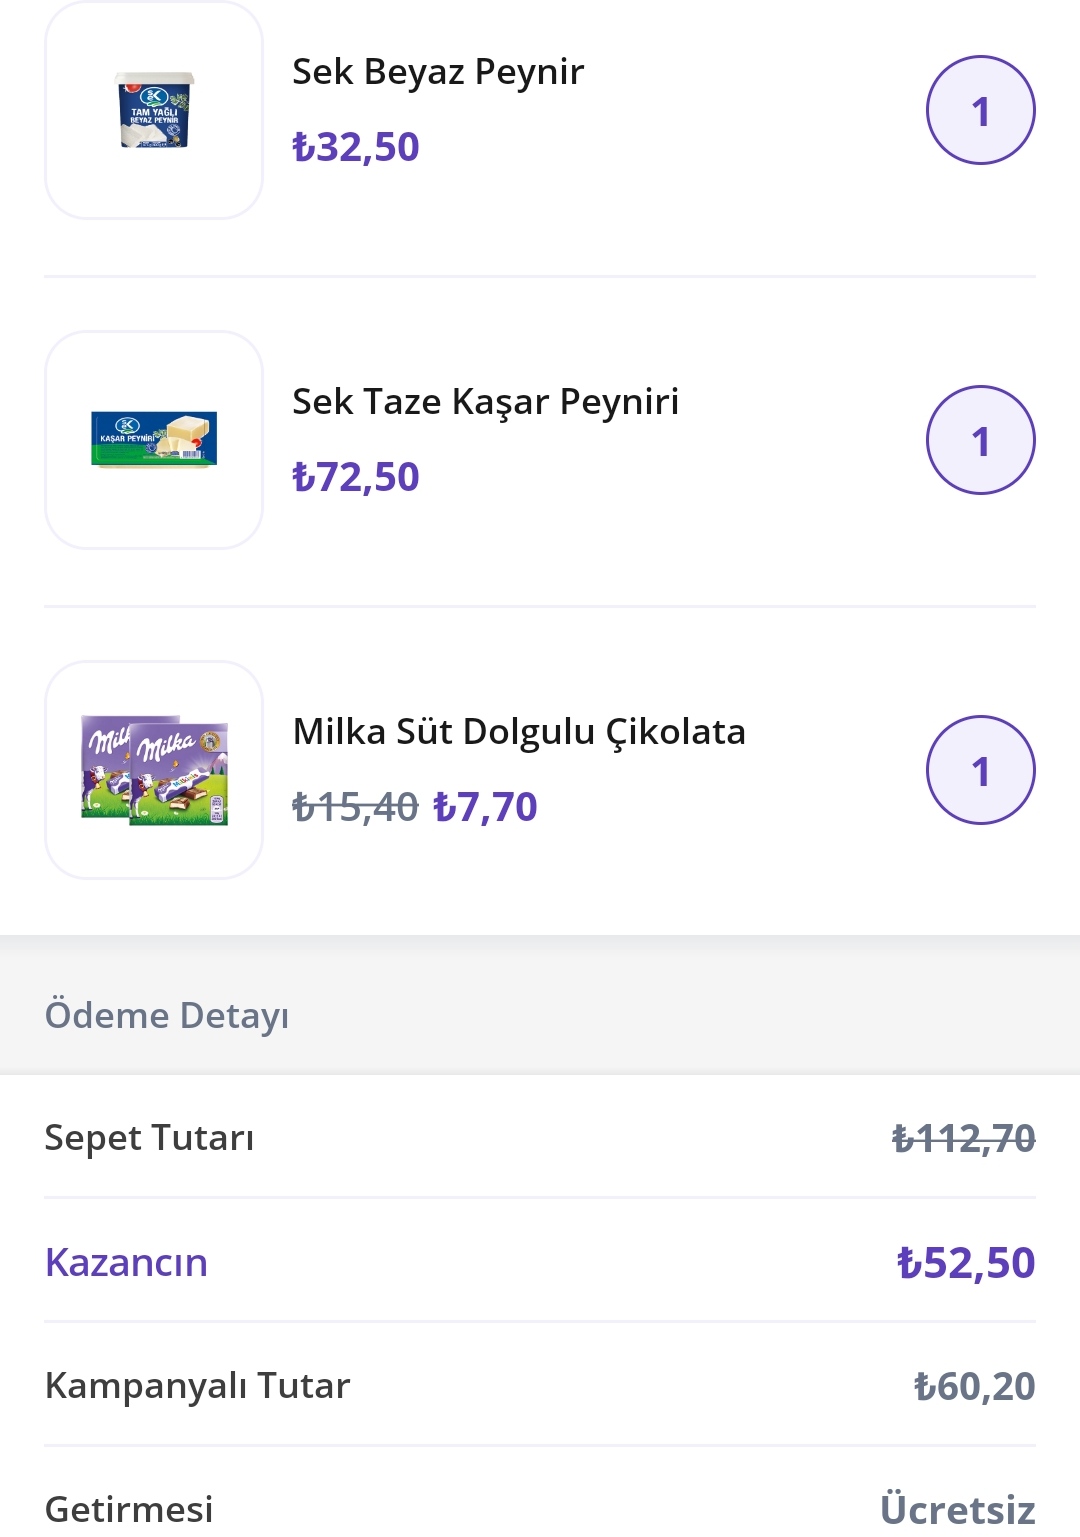1080x1537 pixels.
Task: Tap the quantity circle for Sek Taze Kaşar Peyniri
Action: pyautogui.click(x=981, y=440)
